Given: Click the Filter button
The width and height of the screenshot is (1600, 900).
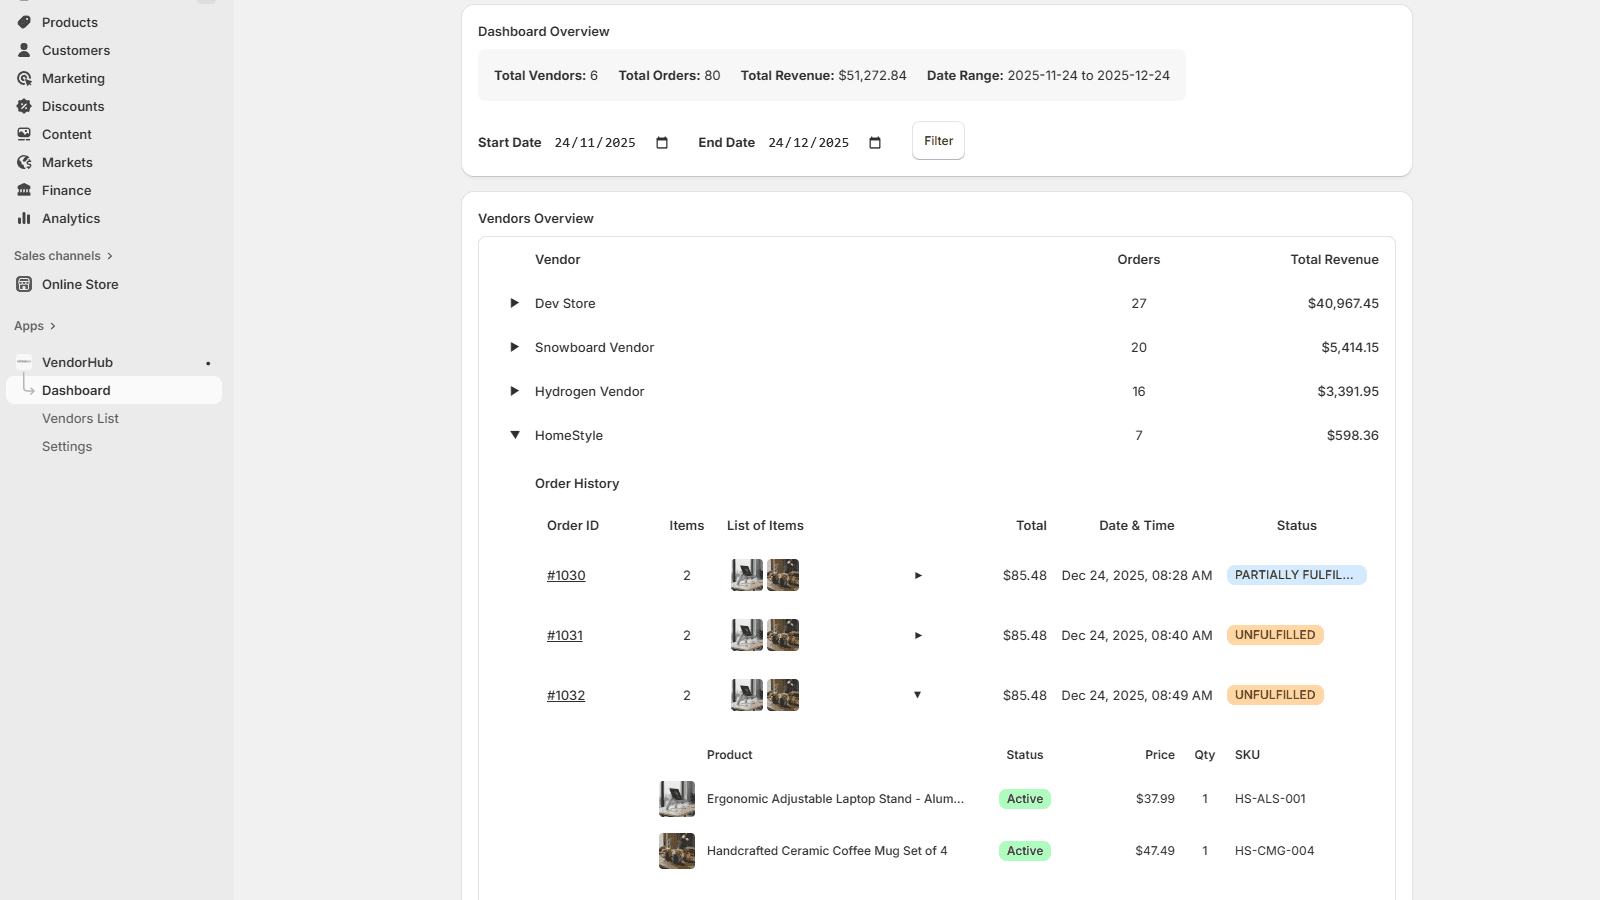Looking at the screenshot, I should [937, 140].
